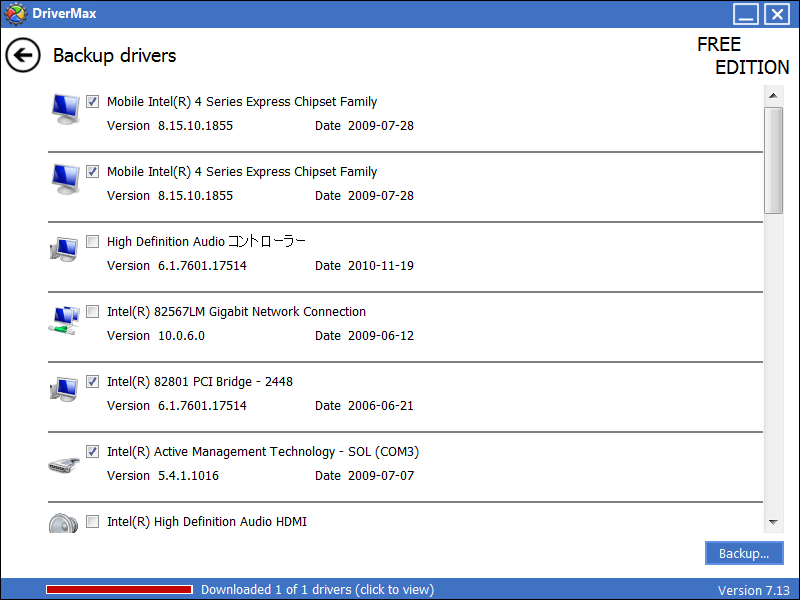This screenshot has width=800, height=600.
Task: Select first 'Mobile Intel(R) 4 Series Express Chipset Family' label
Action: 242,102
